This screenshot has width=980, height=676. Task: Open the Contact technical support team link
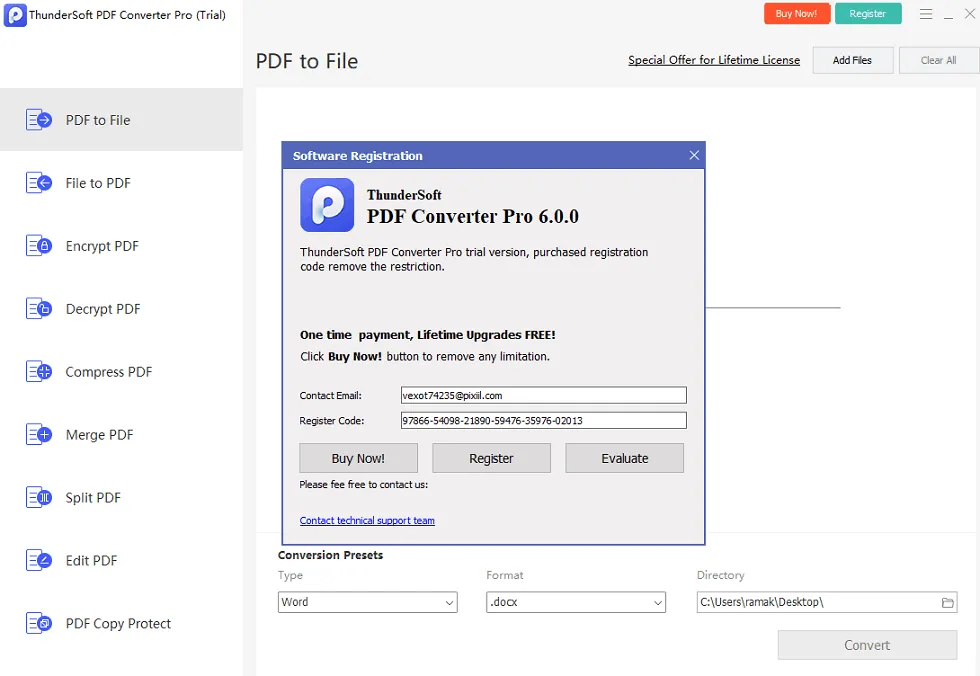click(x=367, y=520)
